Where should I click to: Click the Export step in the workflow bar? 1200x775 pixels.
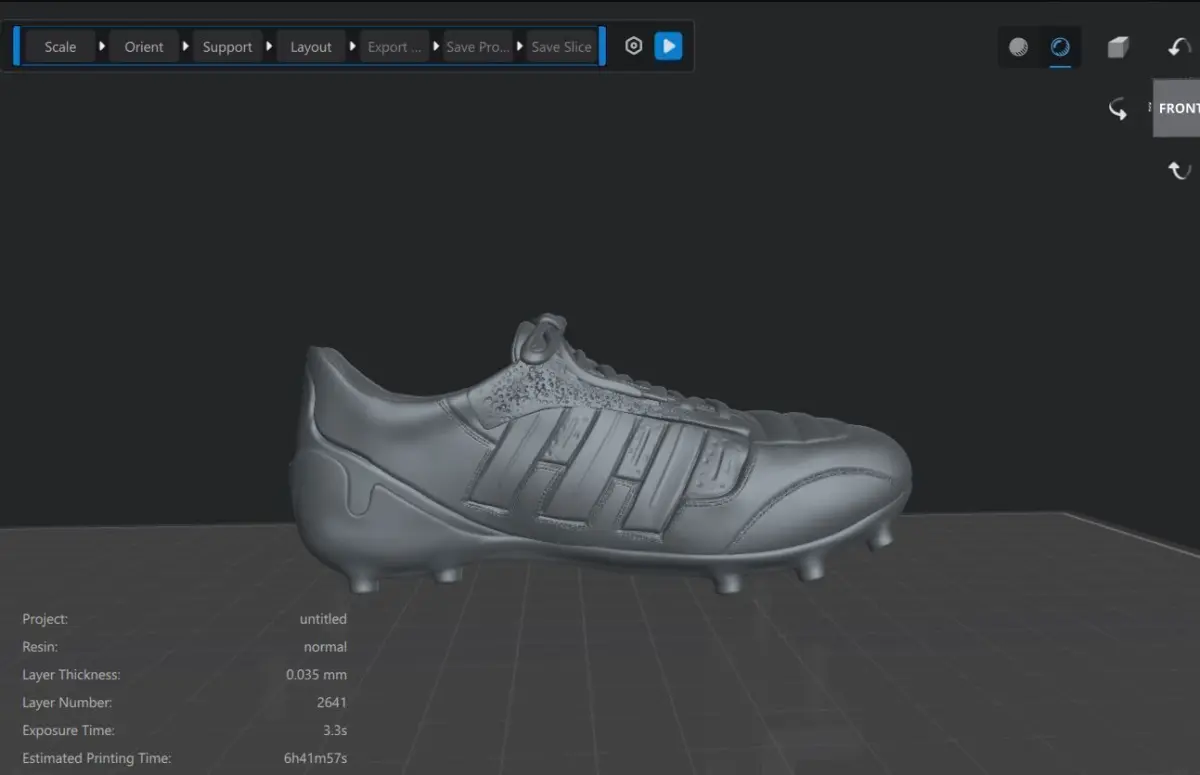click(x=394, y=47)
